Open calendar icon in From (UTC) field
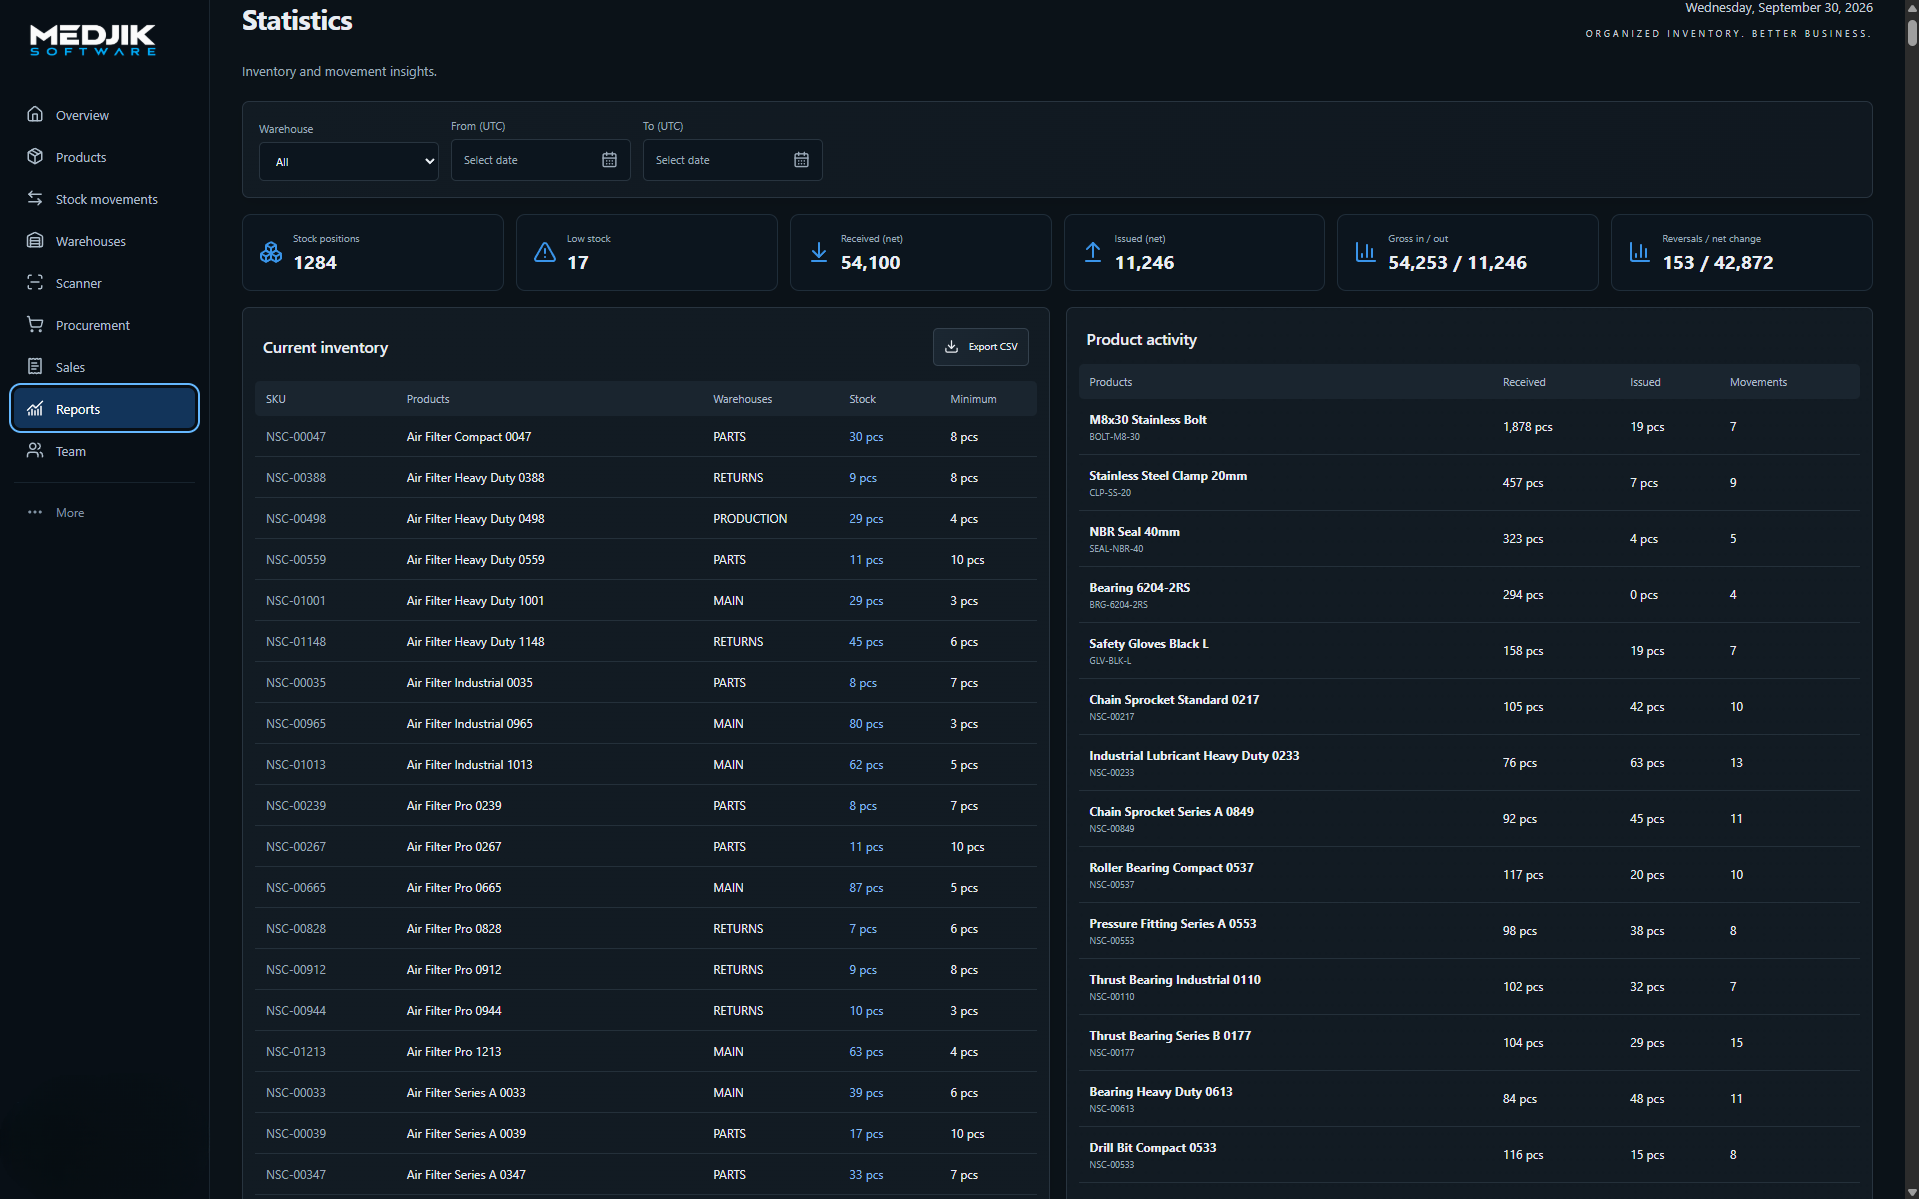The width and height of the screenshot is (1919, 1199). point(609,160)
